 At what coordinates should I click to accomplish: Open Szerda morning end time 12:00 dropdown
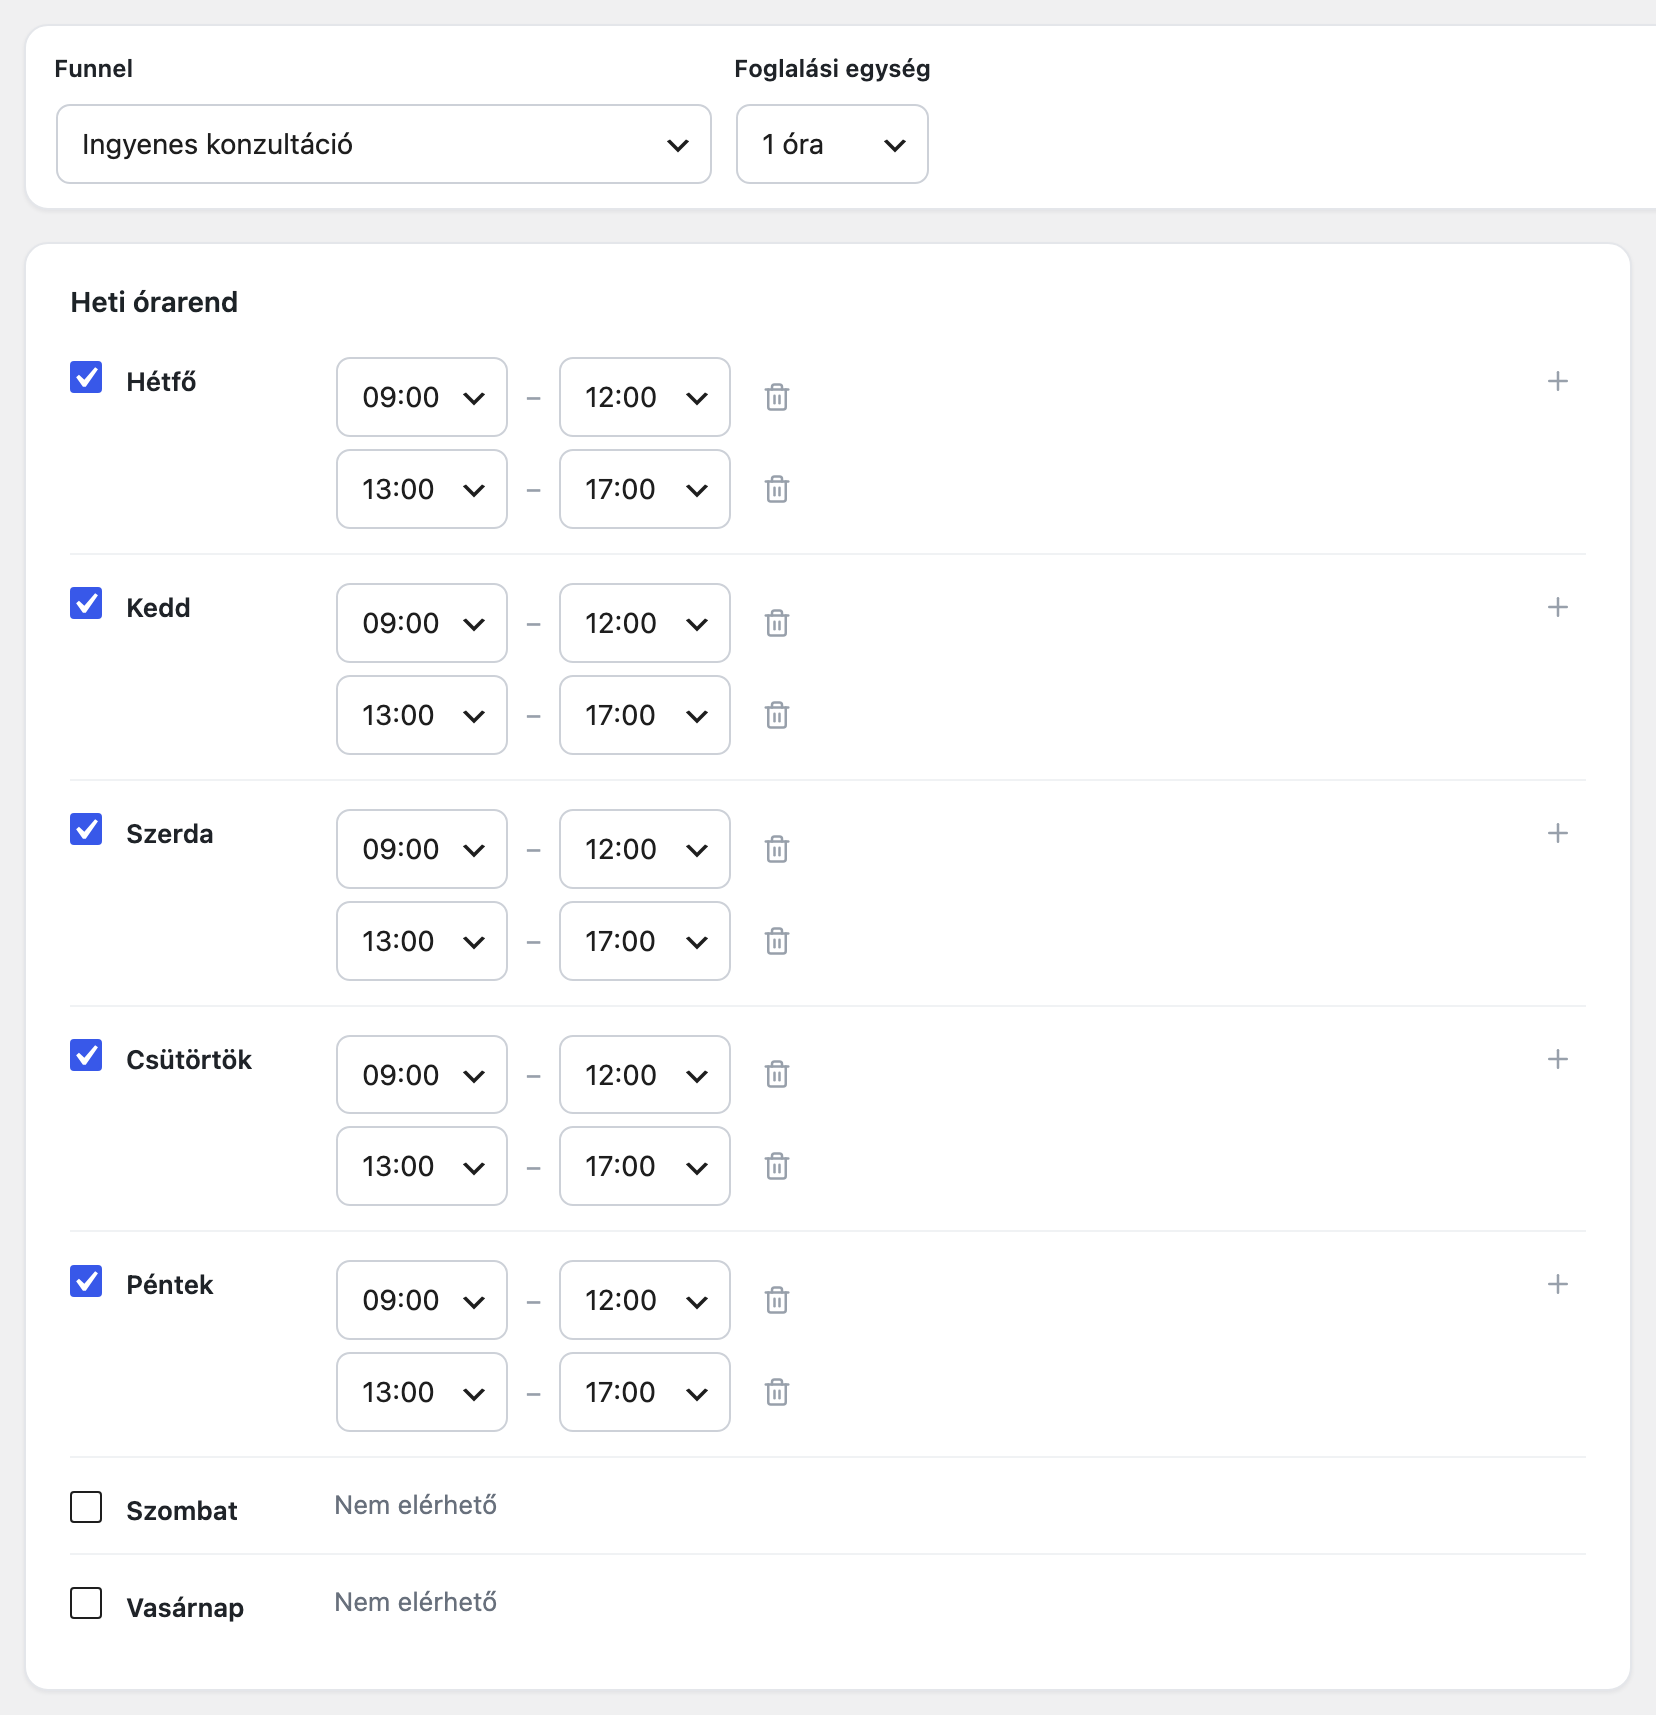645,849
